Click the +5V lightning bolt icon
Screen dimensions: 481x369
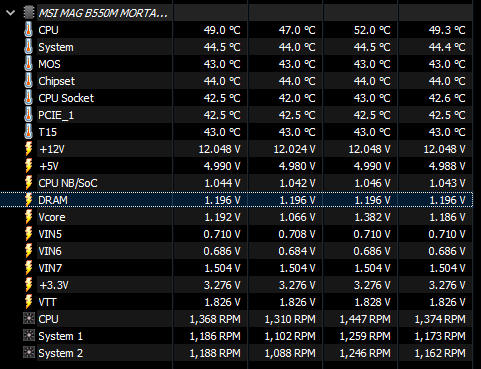pos(29,166)
